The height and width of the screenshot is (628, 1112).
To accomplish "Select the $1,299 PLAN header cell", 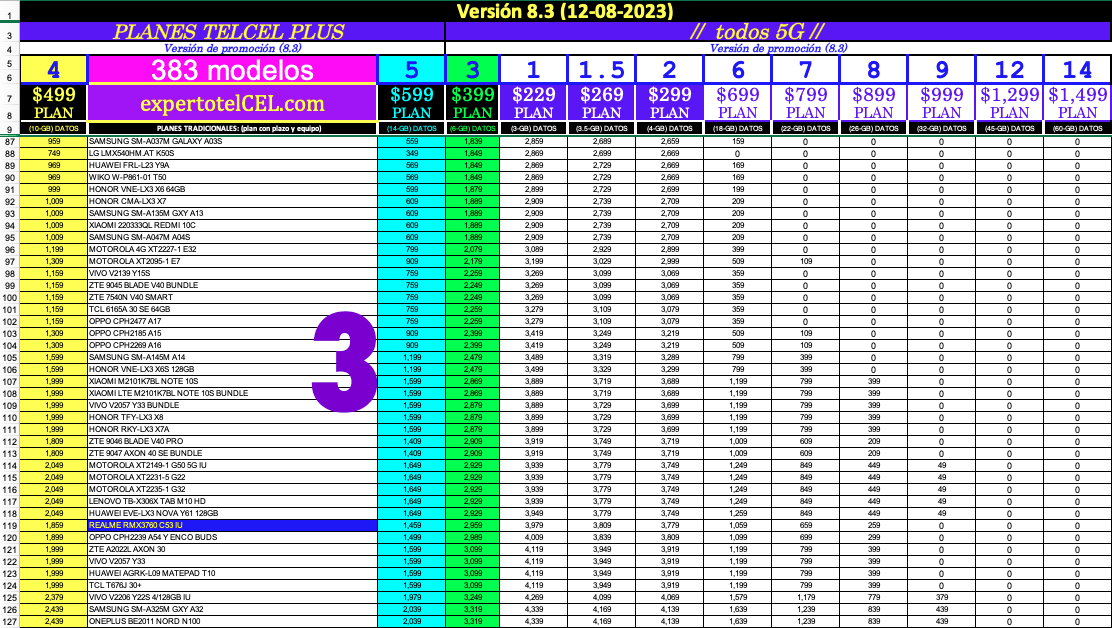I will pos(1008,103).
